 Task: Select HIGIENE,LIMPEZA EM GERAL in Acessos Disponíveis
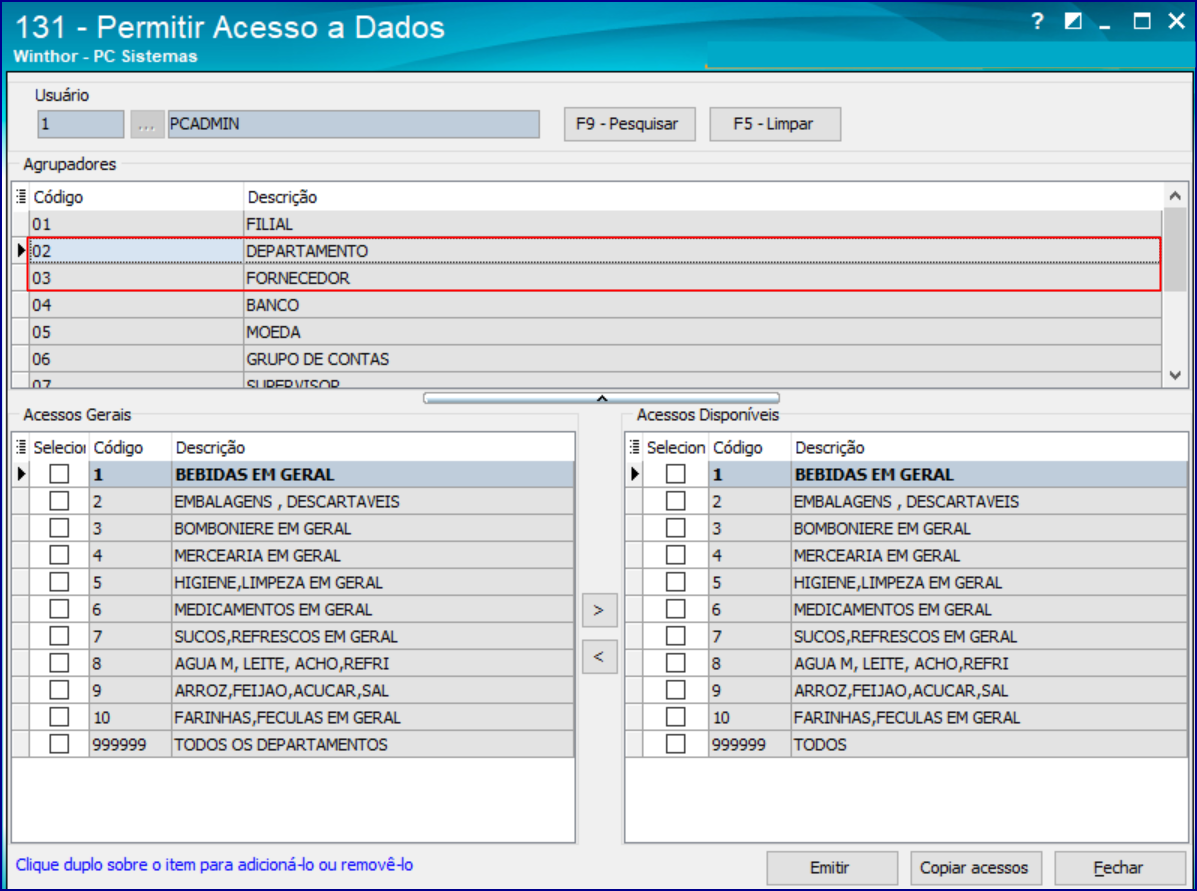(907, 583)
